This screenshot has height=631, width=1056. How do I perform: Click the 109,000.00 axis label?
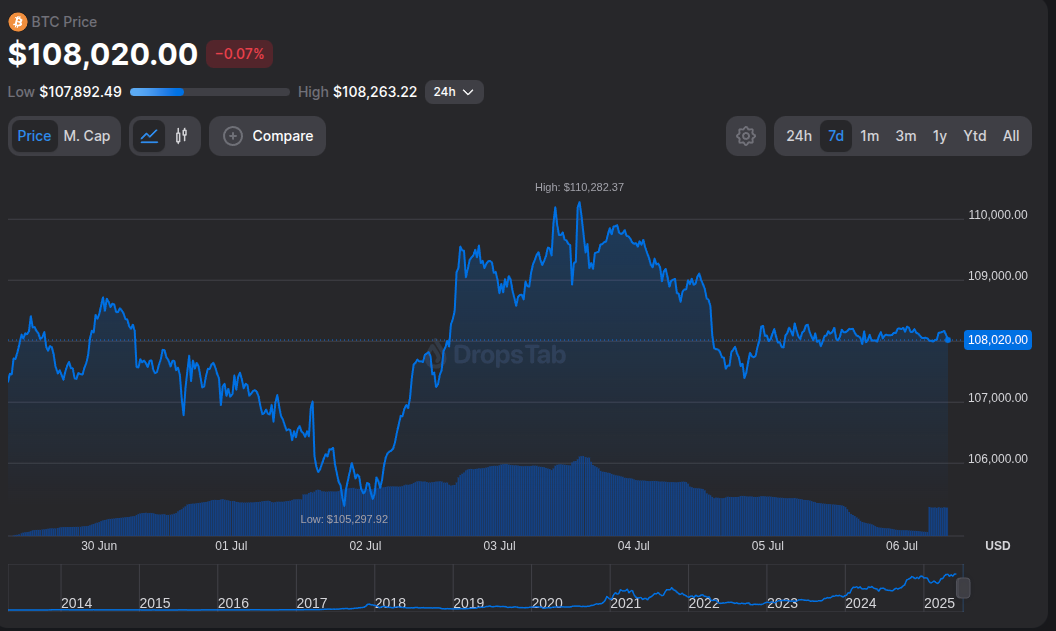click(997, 276)
